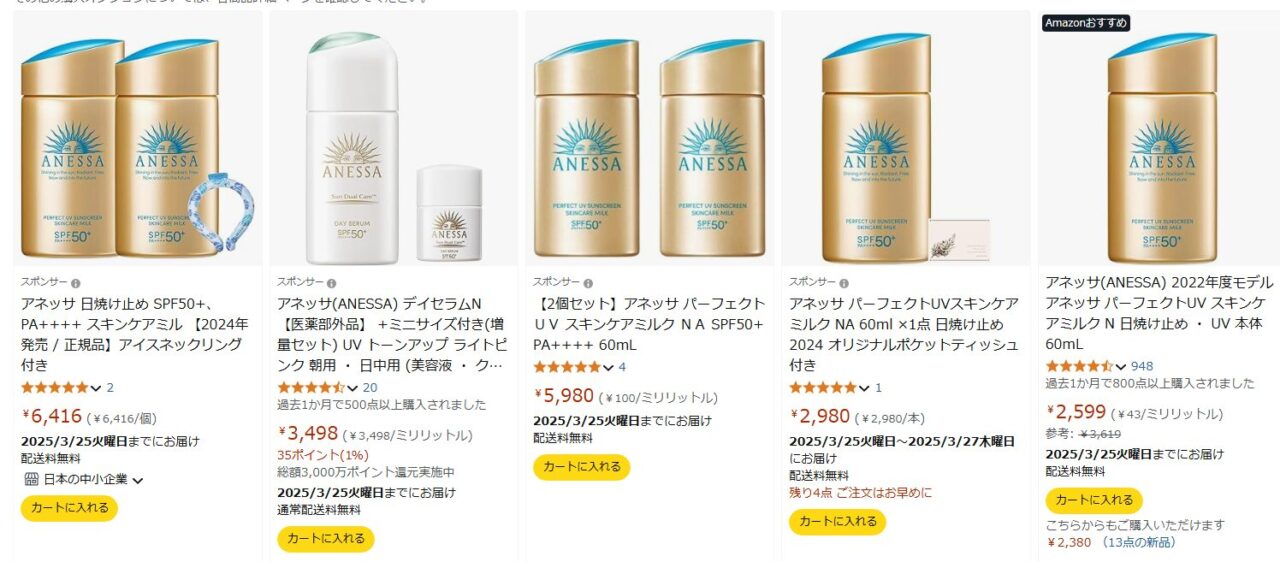The height and width of the screenshot is (562, 1280).
Task: Add the ¥5,980 two-pack to cart
Action: [x=581, y=467]
